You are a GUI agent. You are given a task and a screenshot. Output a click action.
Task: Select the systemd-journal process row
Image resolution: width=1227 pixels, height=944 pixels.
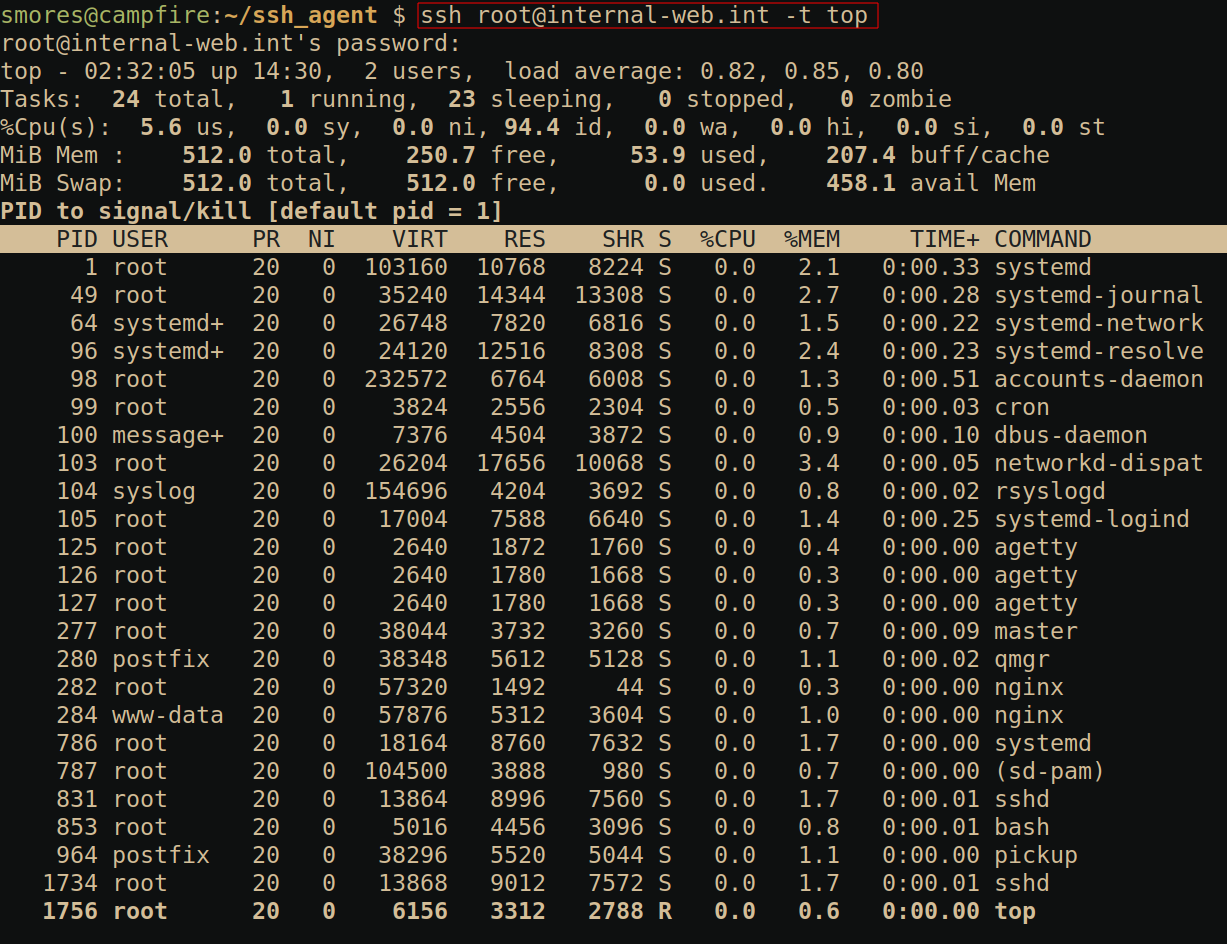click(600, 295)
